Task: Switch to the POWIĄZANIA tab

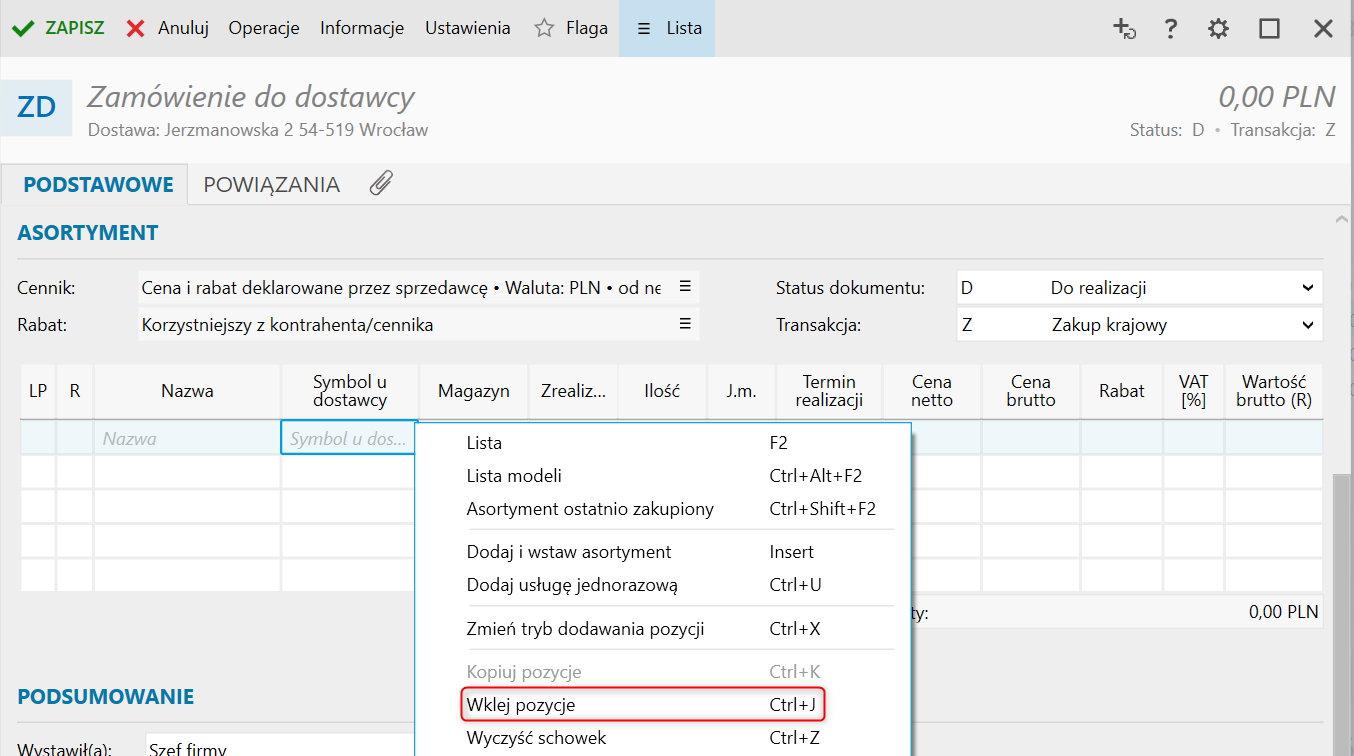Action: tap(271, 185)
